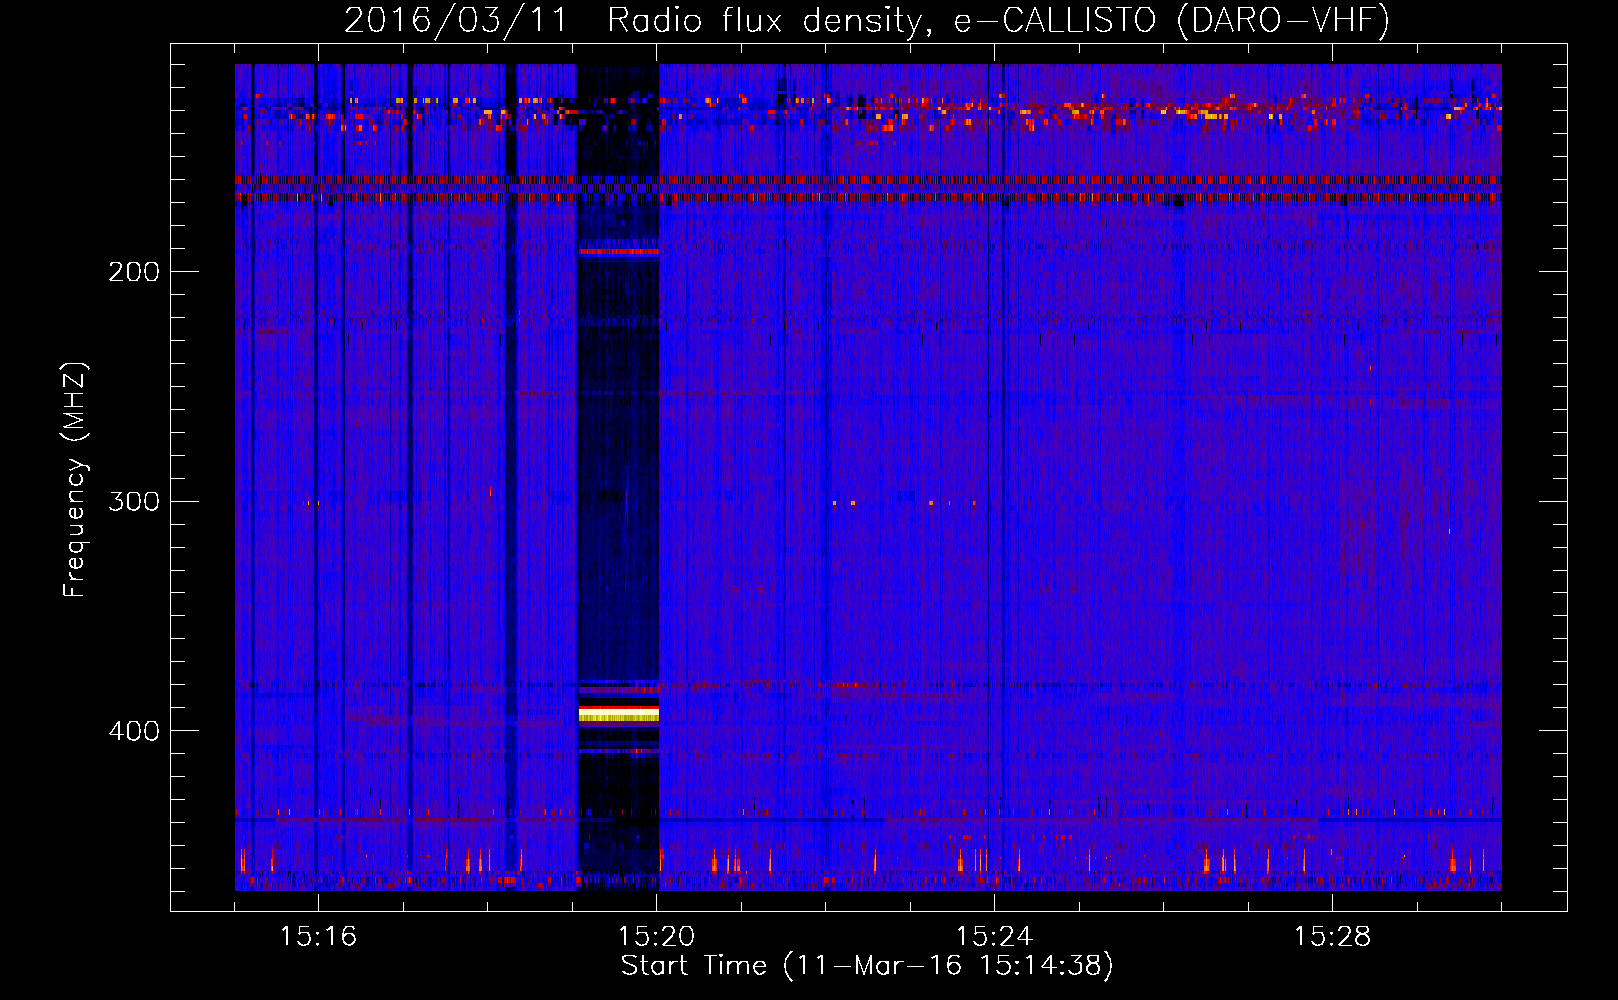Click the 'Start Time (11-Mar-16 15:14:38)' label
1618x1000 pixels.
click(867, 966)
